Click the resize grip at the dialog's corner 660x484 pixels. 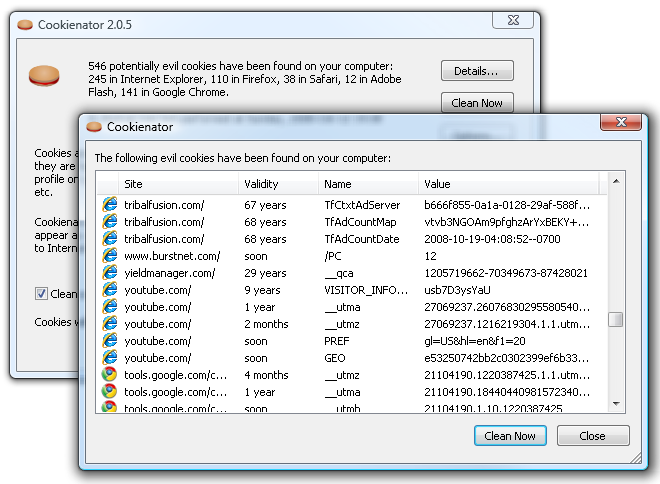pos(636,457)
